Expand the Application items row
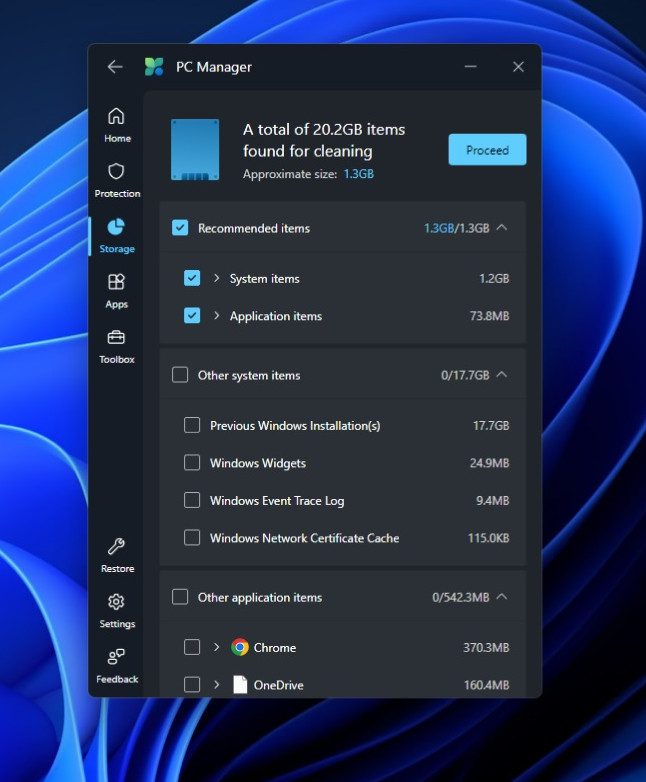 (x=216, y=315)
